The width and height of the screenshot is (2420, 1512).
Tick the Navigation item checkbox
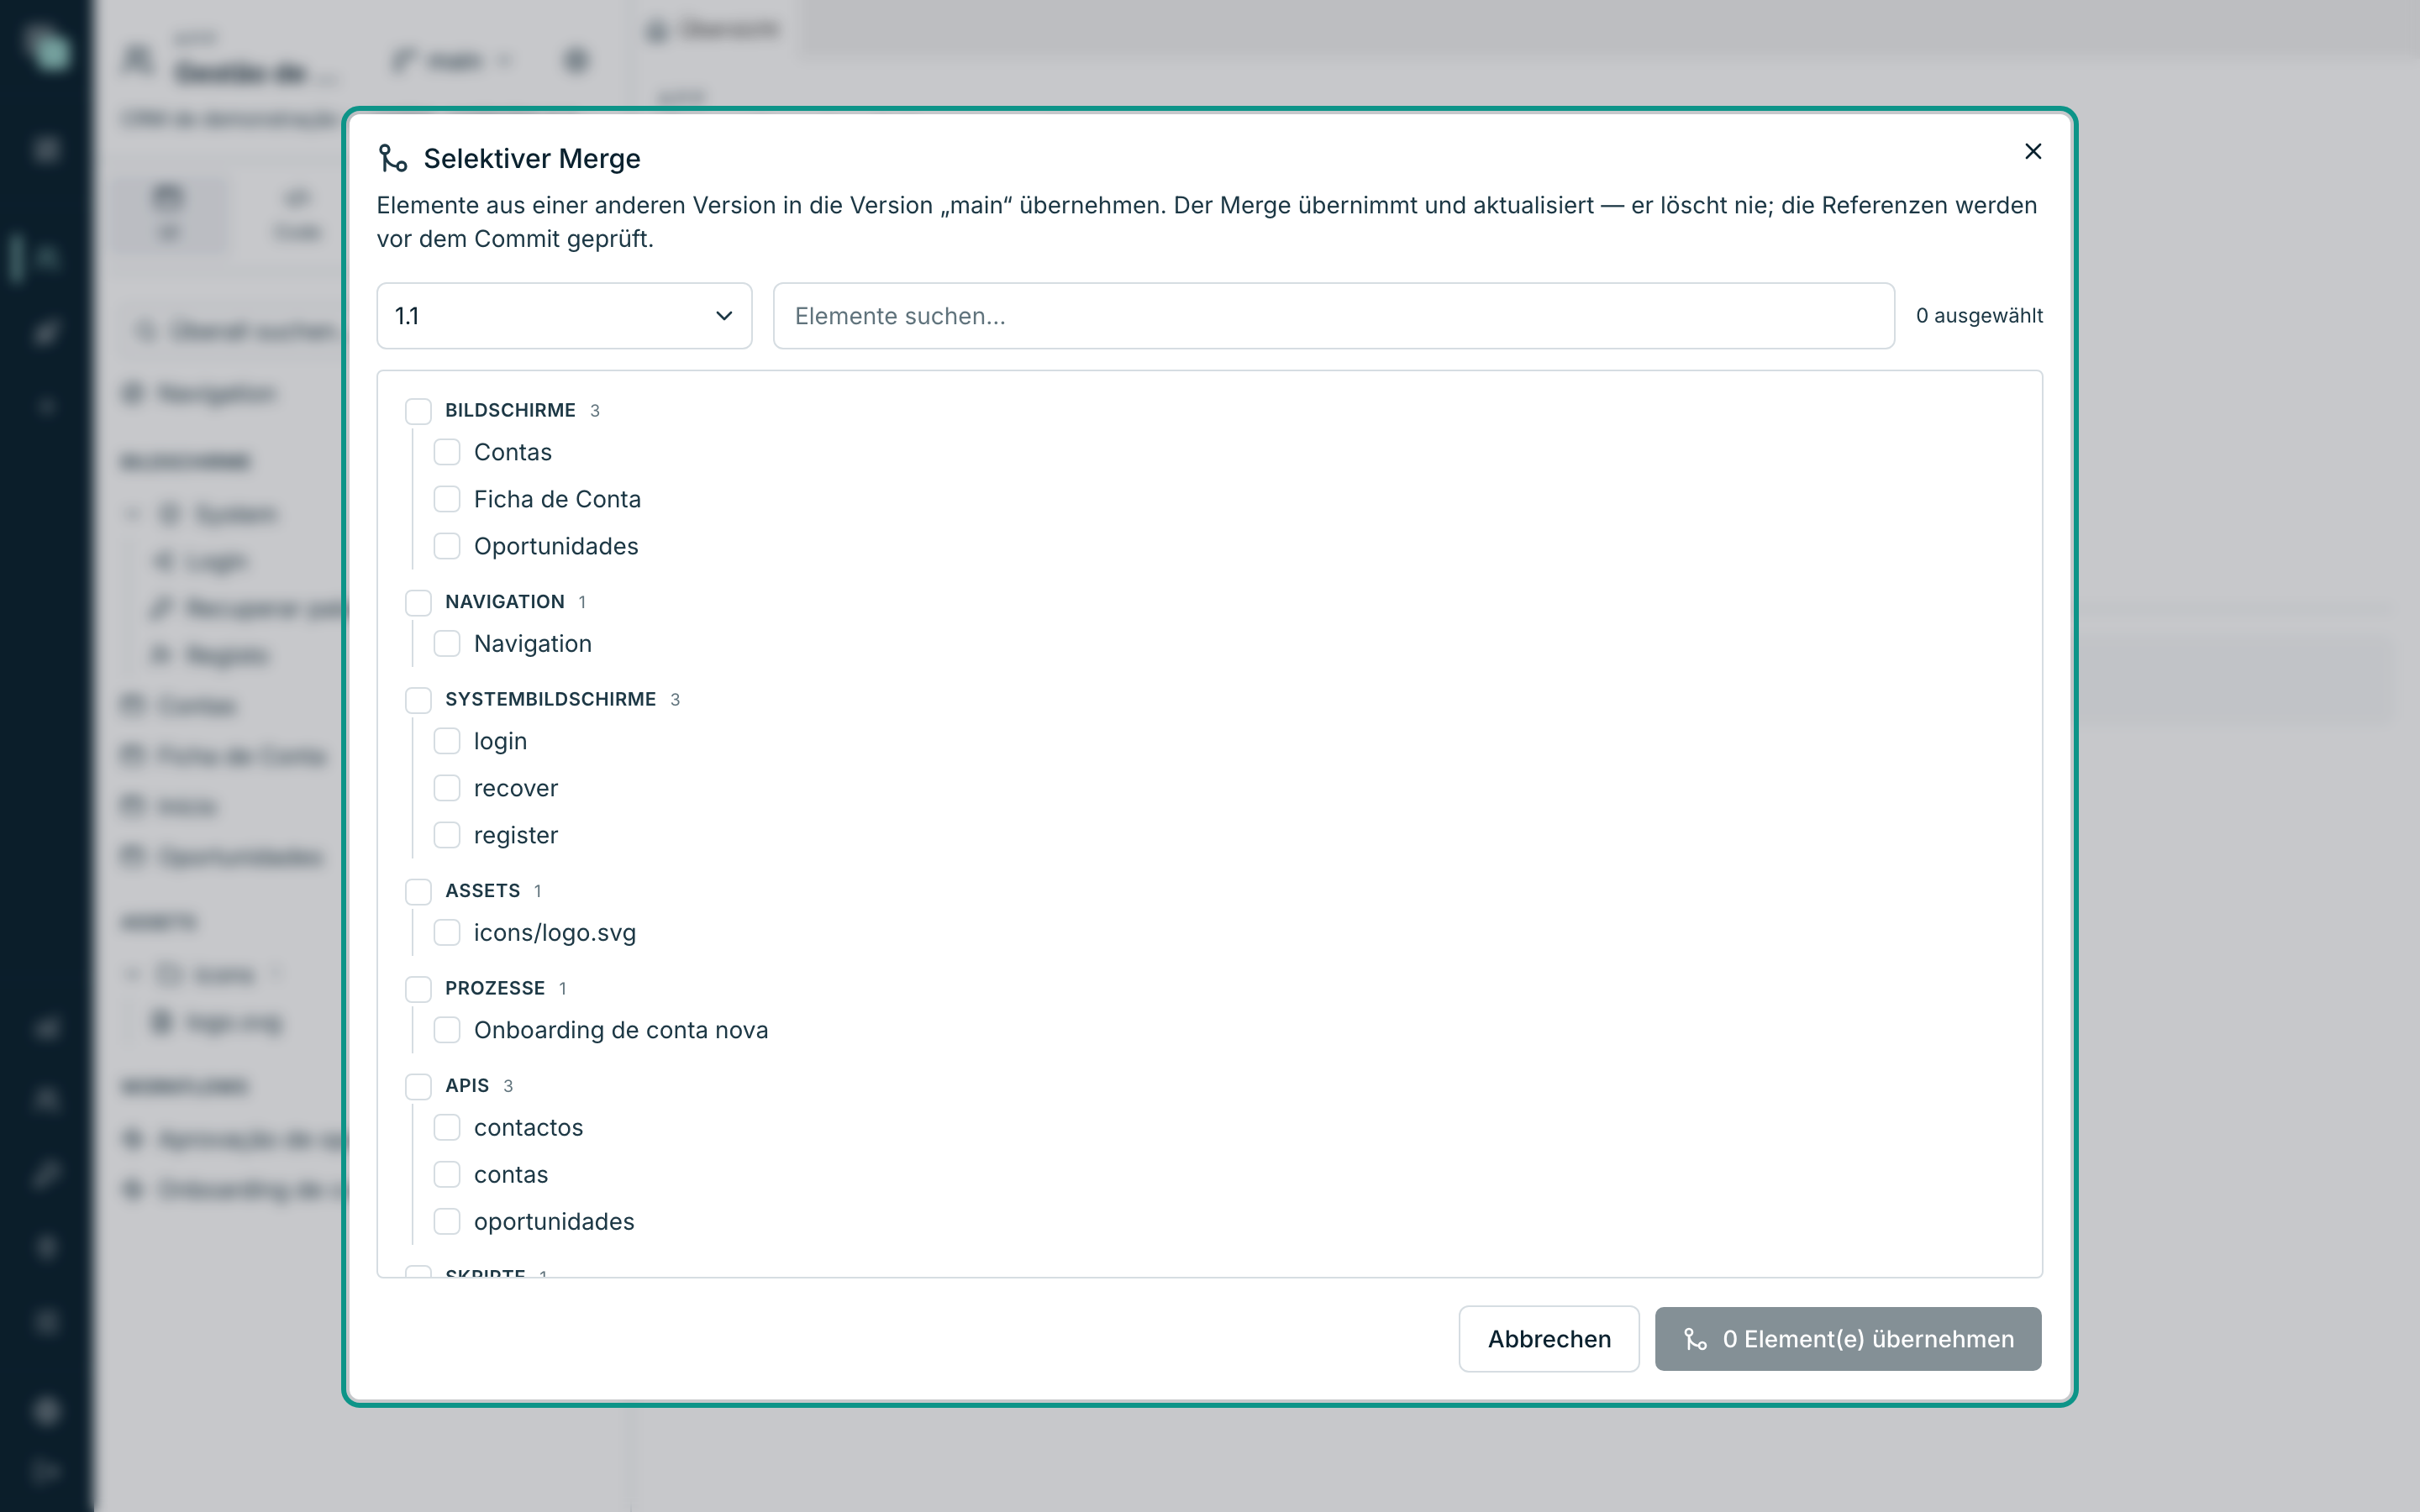(447, 644)
